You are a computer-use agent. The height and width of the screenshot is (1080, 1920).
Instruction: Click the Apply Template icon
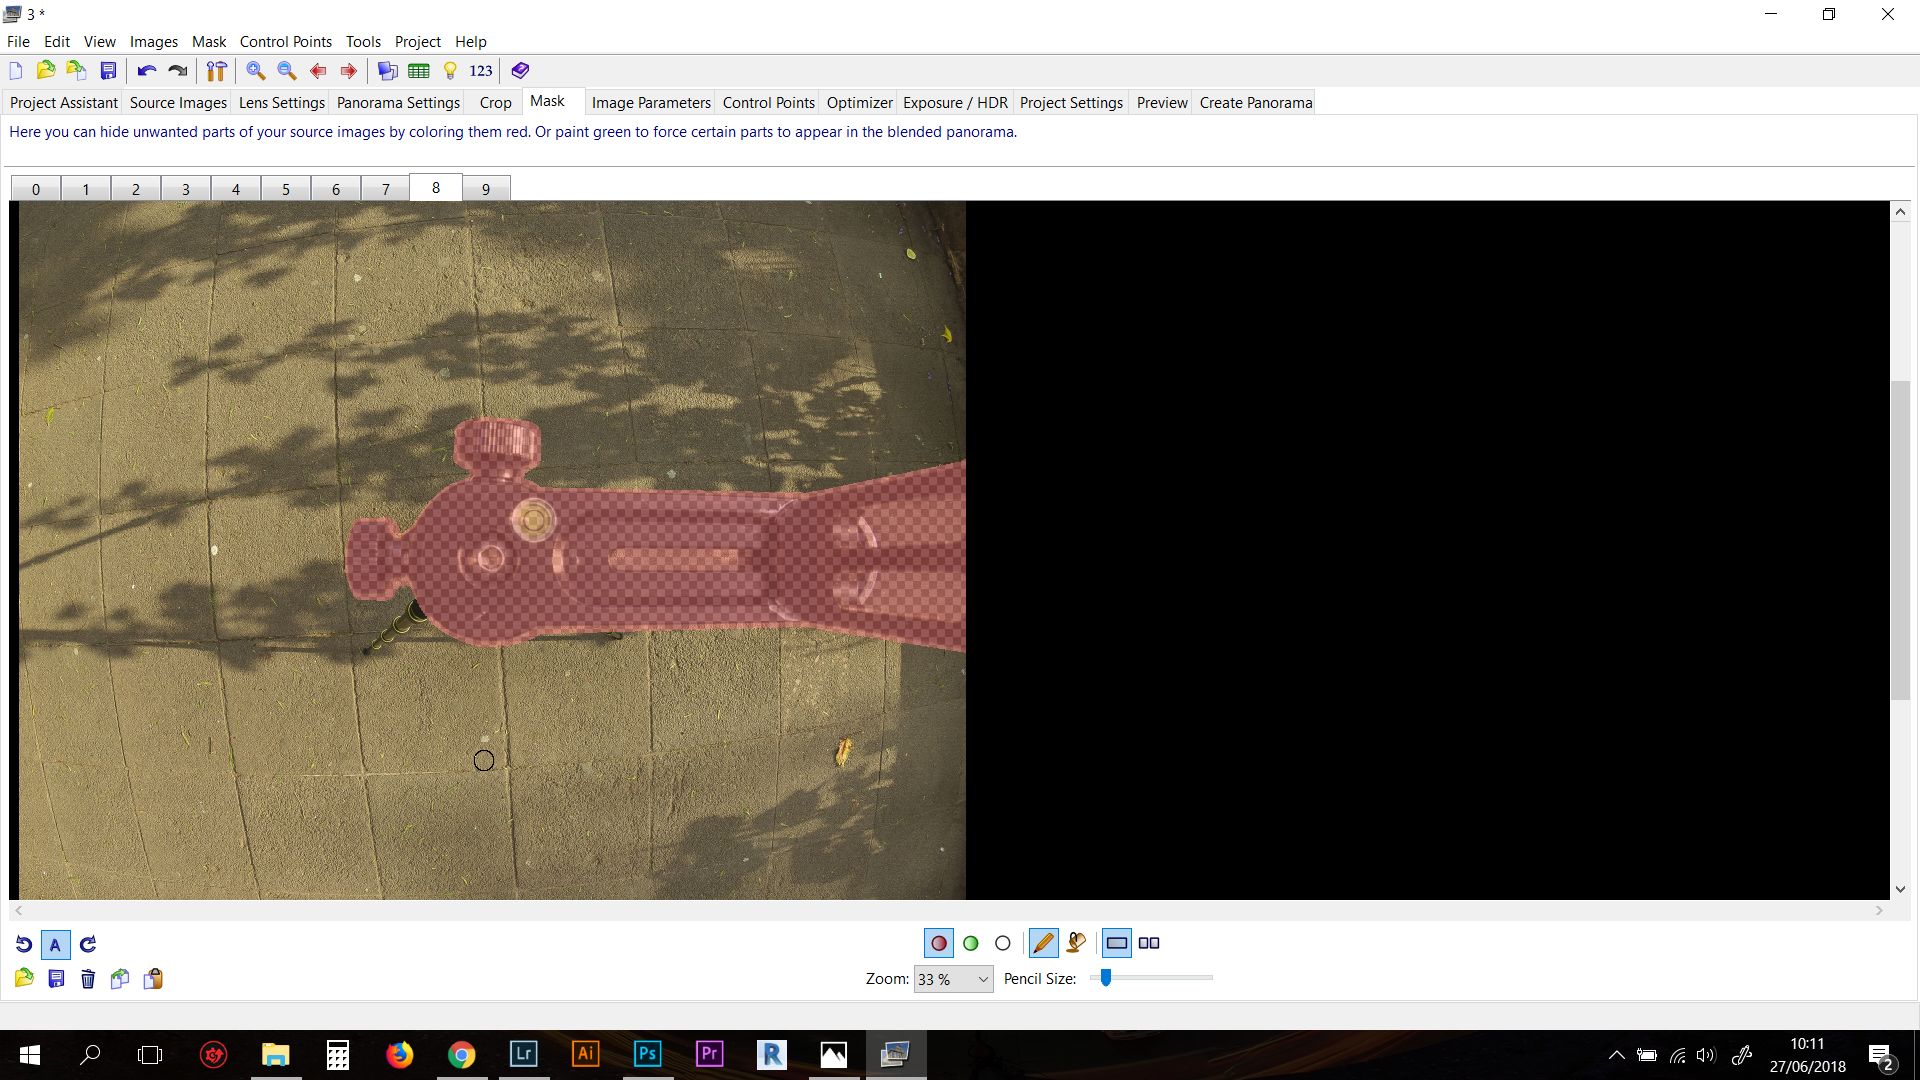click(76, 70)
